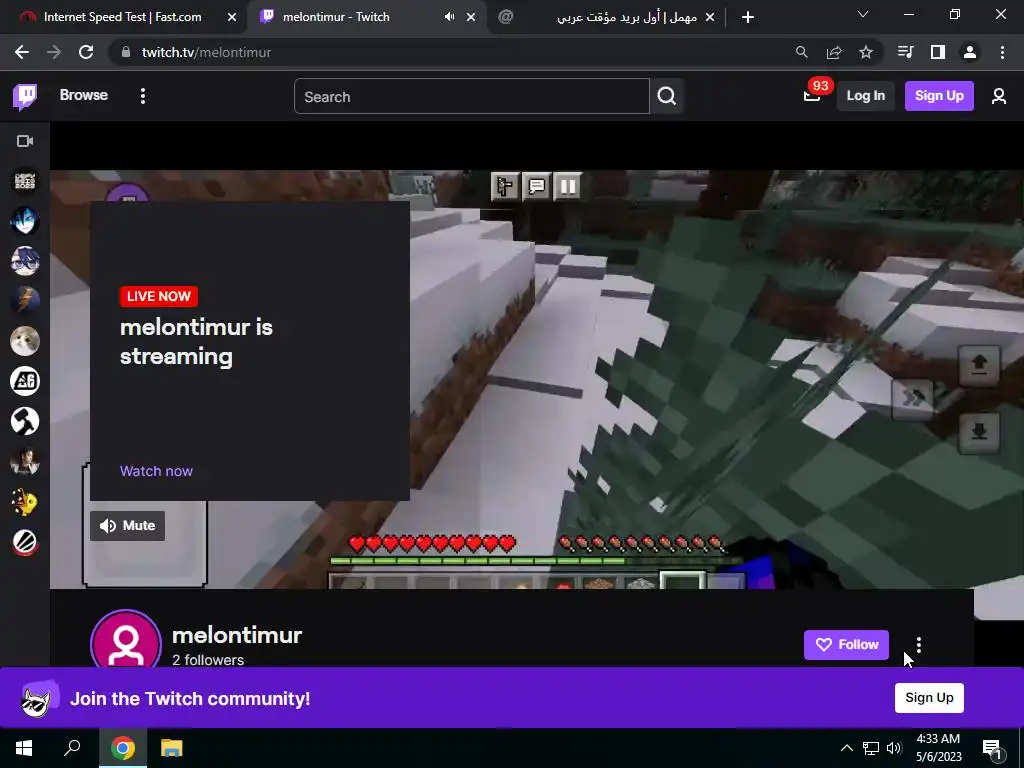Click Sign Up in the purple banner
This screenshot has width=1024, height=768.
point(929,698)
